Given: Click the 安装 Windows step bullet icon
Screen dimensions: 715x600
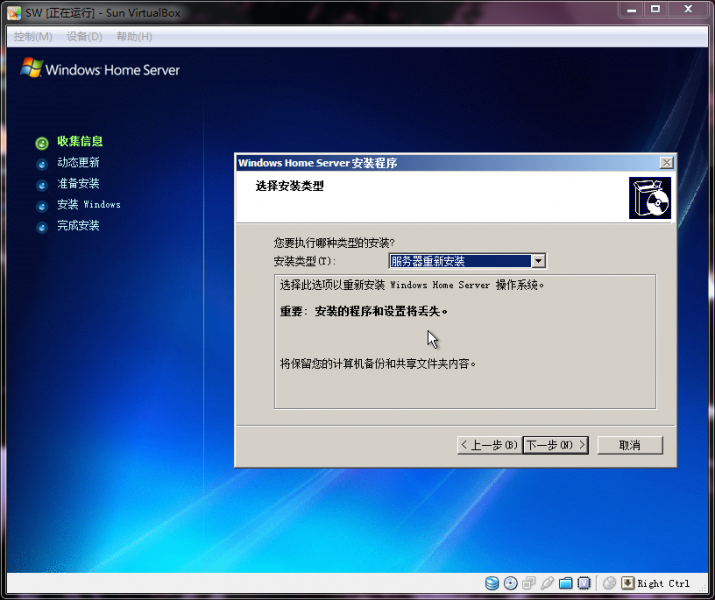Looking at the screenshot, I should pos(41,206).
